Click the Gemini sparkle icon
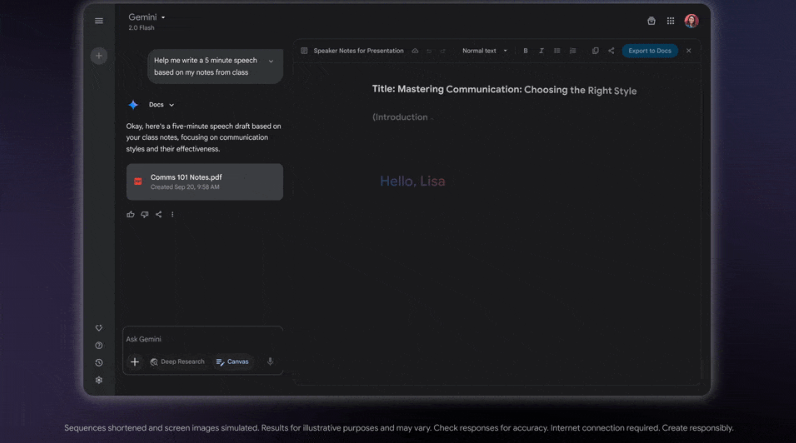The height and width of the screenshot is (443, 796). 133,105
